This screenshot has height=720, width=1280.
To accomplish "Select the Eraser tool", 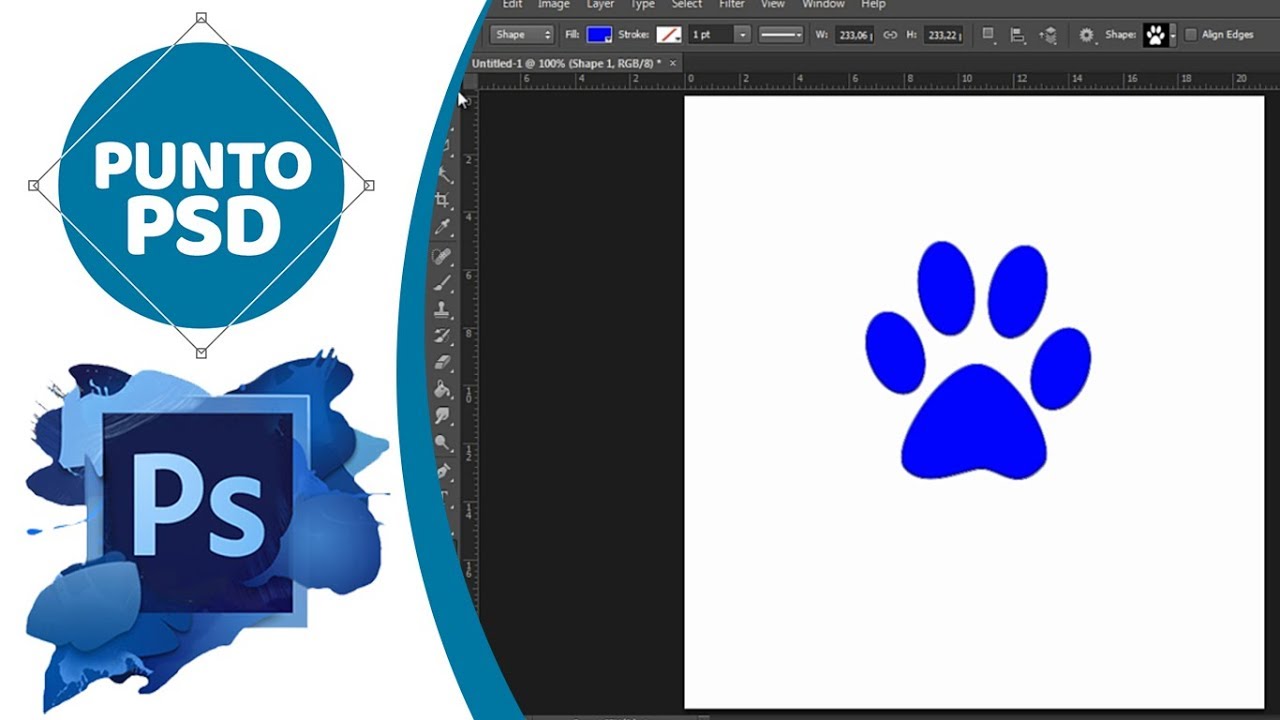I will click(x=443, y=363).
